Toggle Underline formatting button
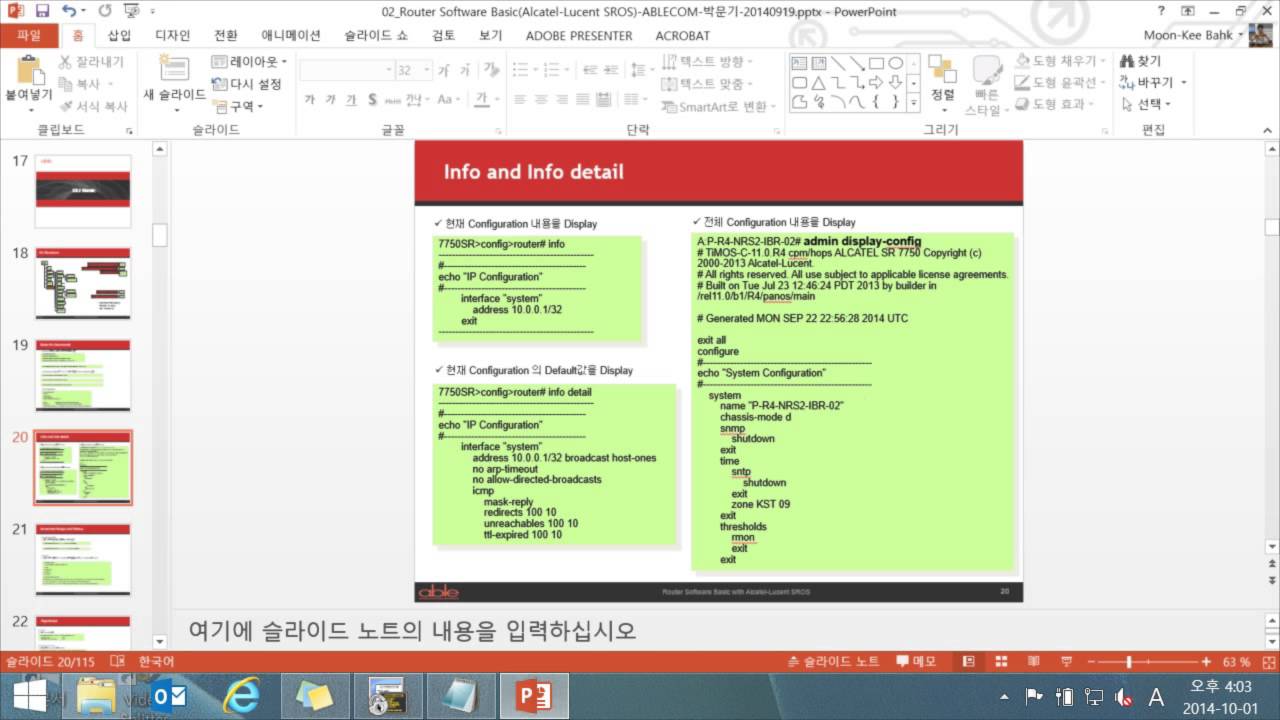1280x720 pixels. (351, 100)
